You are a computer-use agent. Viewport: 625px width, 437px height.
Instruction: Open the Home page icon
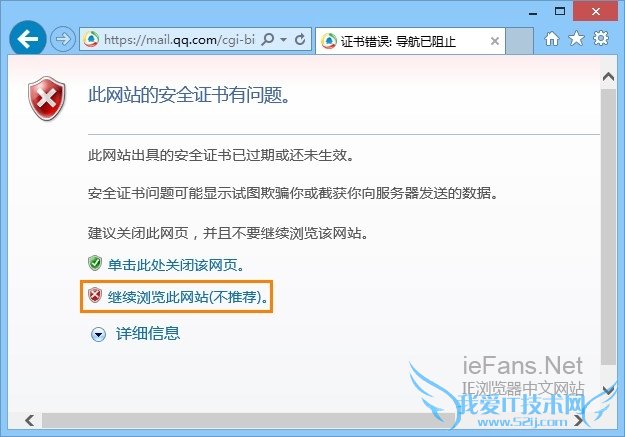point(552,39)
